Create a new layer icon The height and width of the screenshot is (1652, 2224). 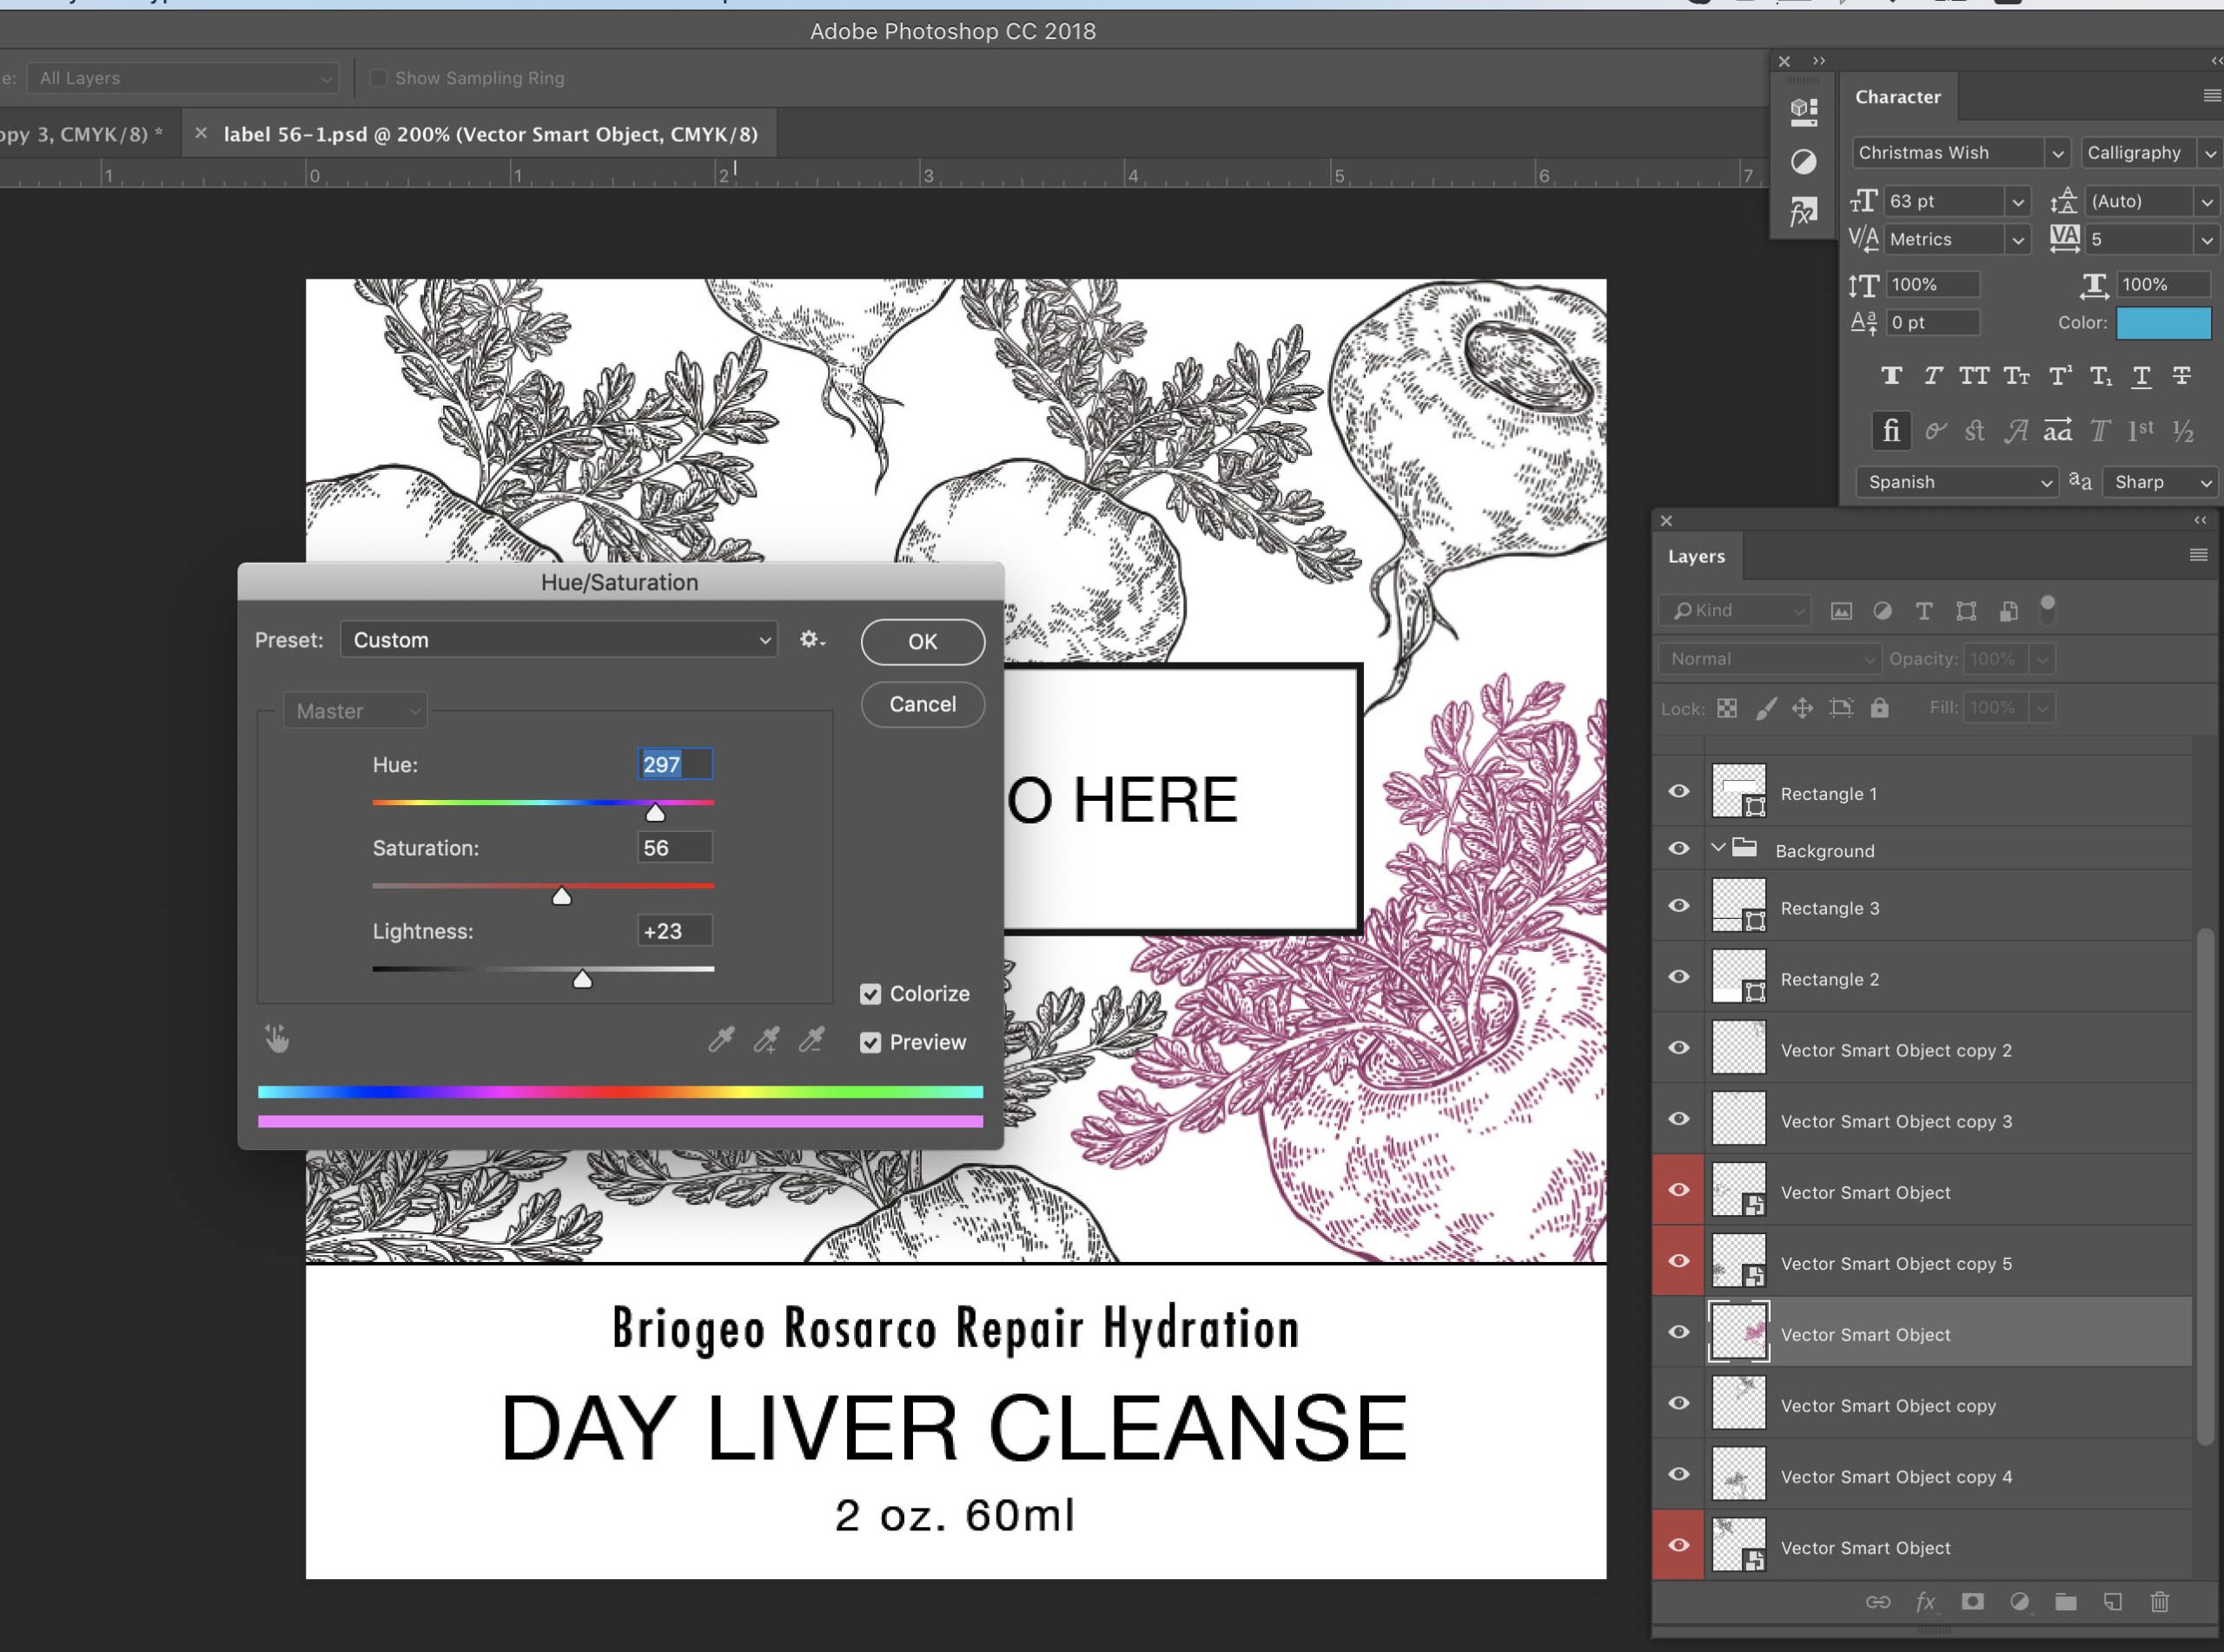tap(2112, 1601)
